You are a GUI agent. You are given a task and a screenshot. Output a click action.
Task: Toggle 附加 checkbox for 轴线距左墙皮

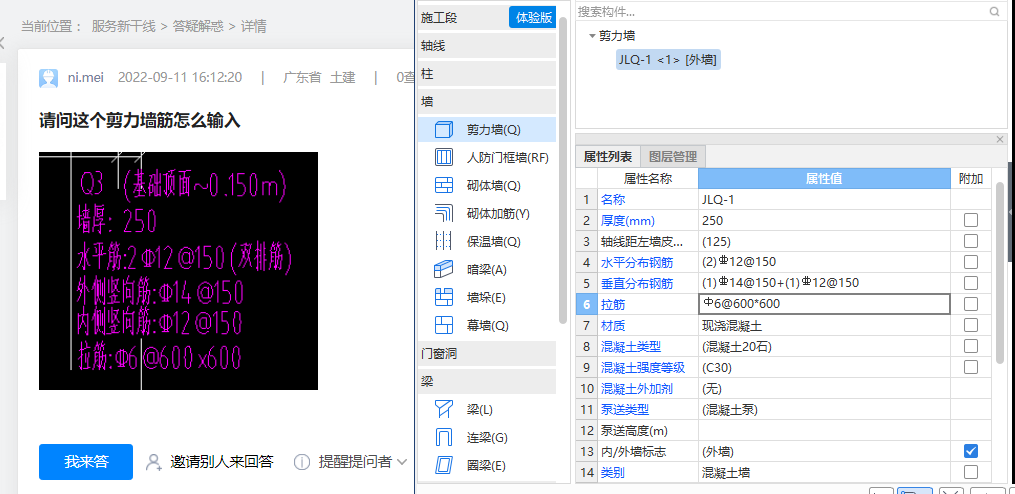[x=970, y=241]
